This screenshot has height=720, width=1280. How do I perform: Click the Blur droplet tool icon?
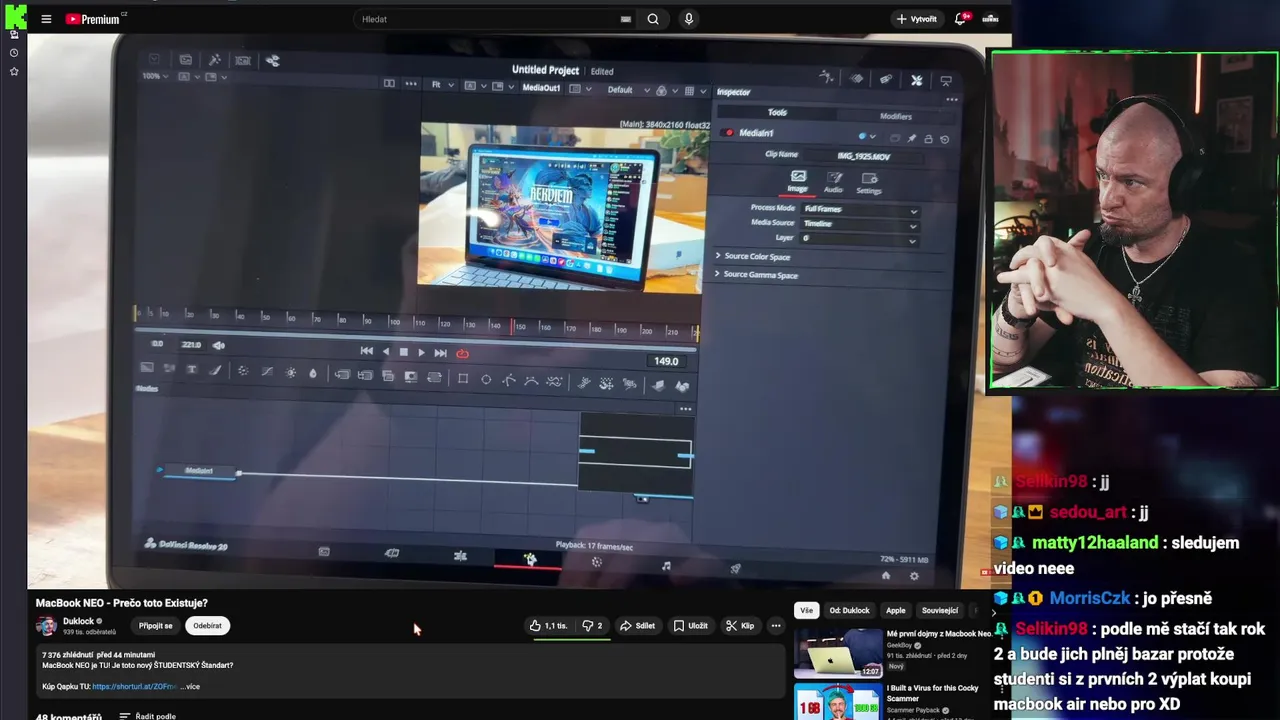[x=313, y=373]
